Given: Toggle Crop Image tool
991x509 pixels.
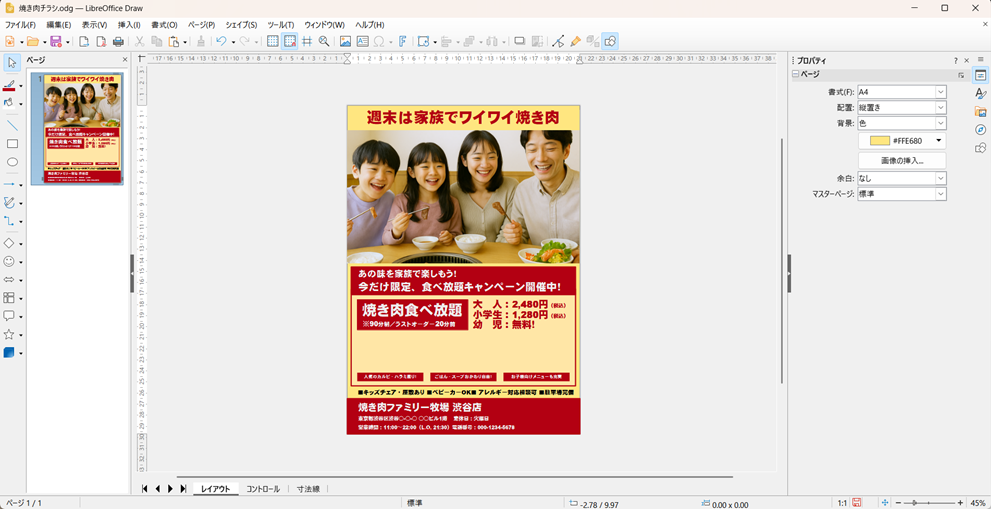Looking at the screenshot, I should click(537, 42).
